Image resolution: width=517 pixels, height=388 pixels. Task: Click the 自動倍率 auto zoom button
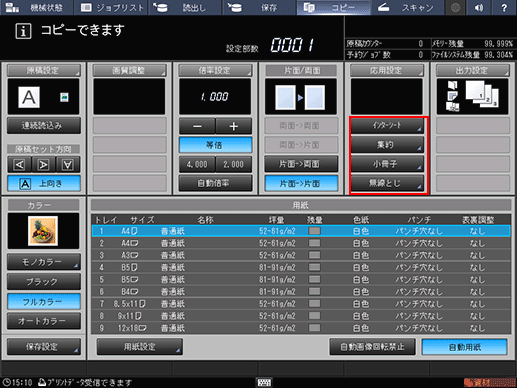[x=215, y=183]
